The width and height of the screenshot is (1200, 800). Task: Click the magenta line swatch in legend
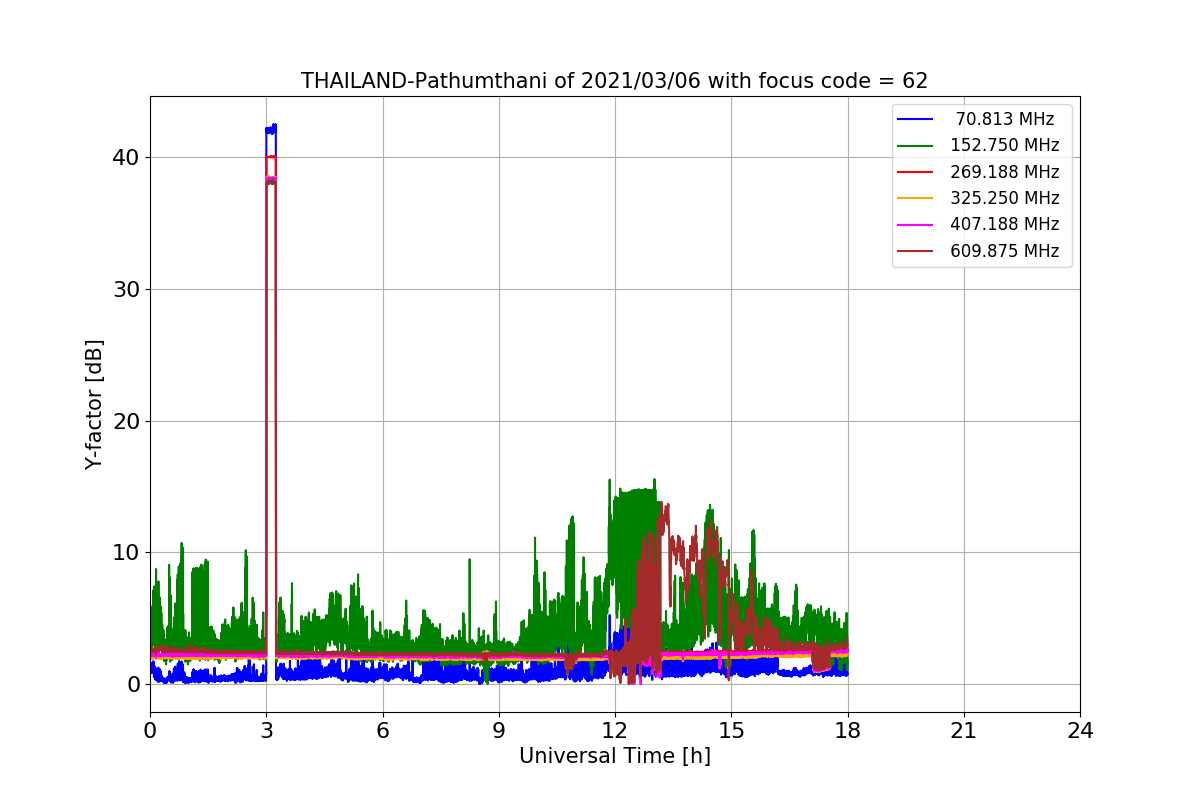point(916,225)
